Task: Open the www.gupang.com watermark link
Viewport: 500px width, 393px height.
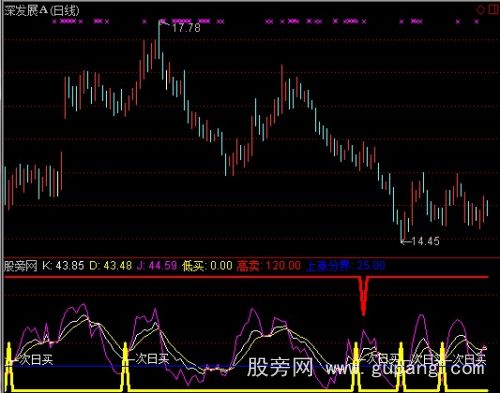Action: tap(405, 369)
